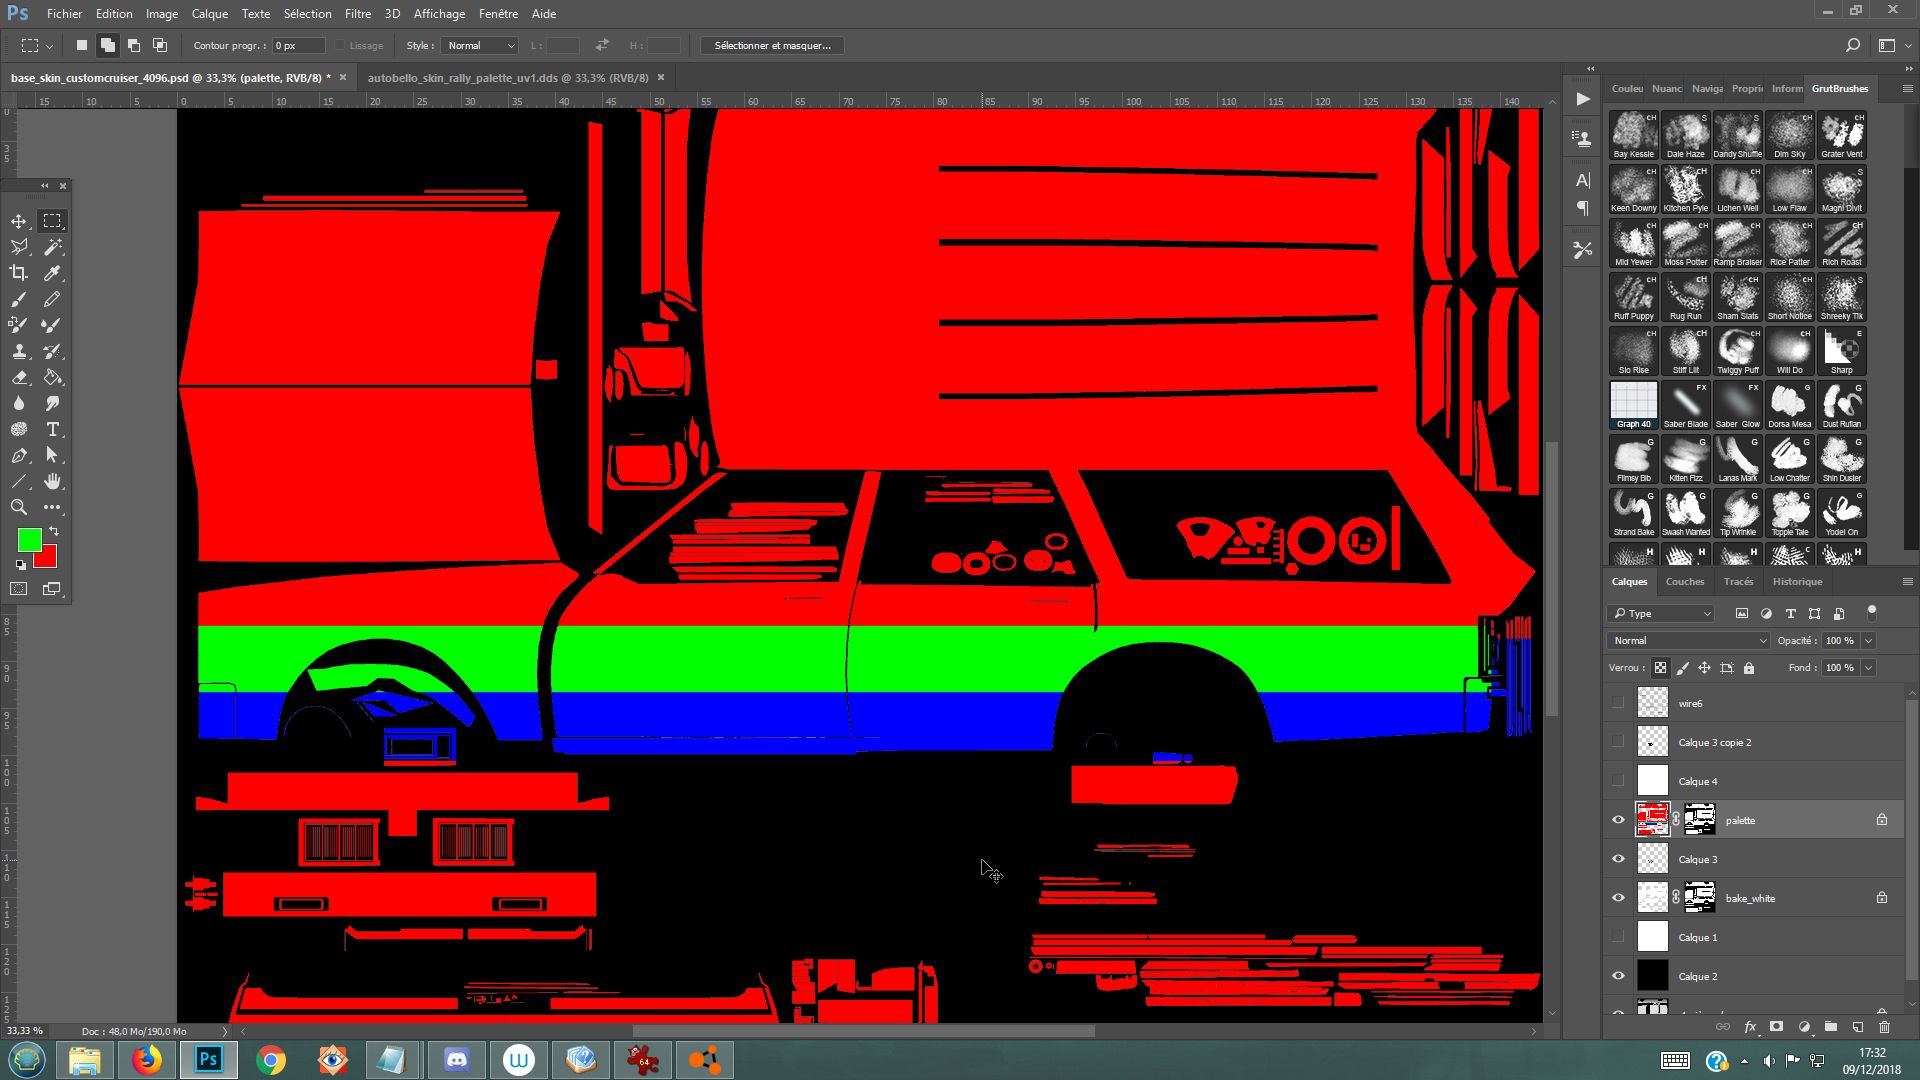Hide the palette layer
Screen dimensions: 1920x1080
pos(1618,820)
